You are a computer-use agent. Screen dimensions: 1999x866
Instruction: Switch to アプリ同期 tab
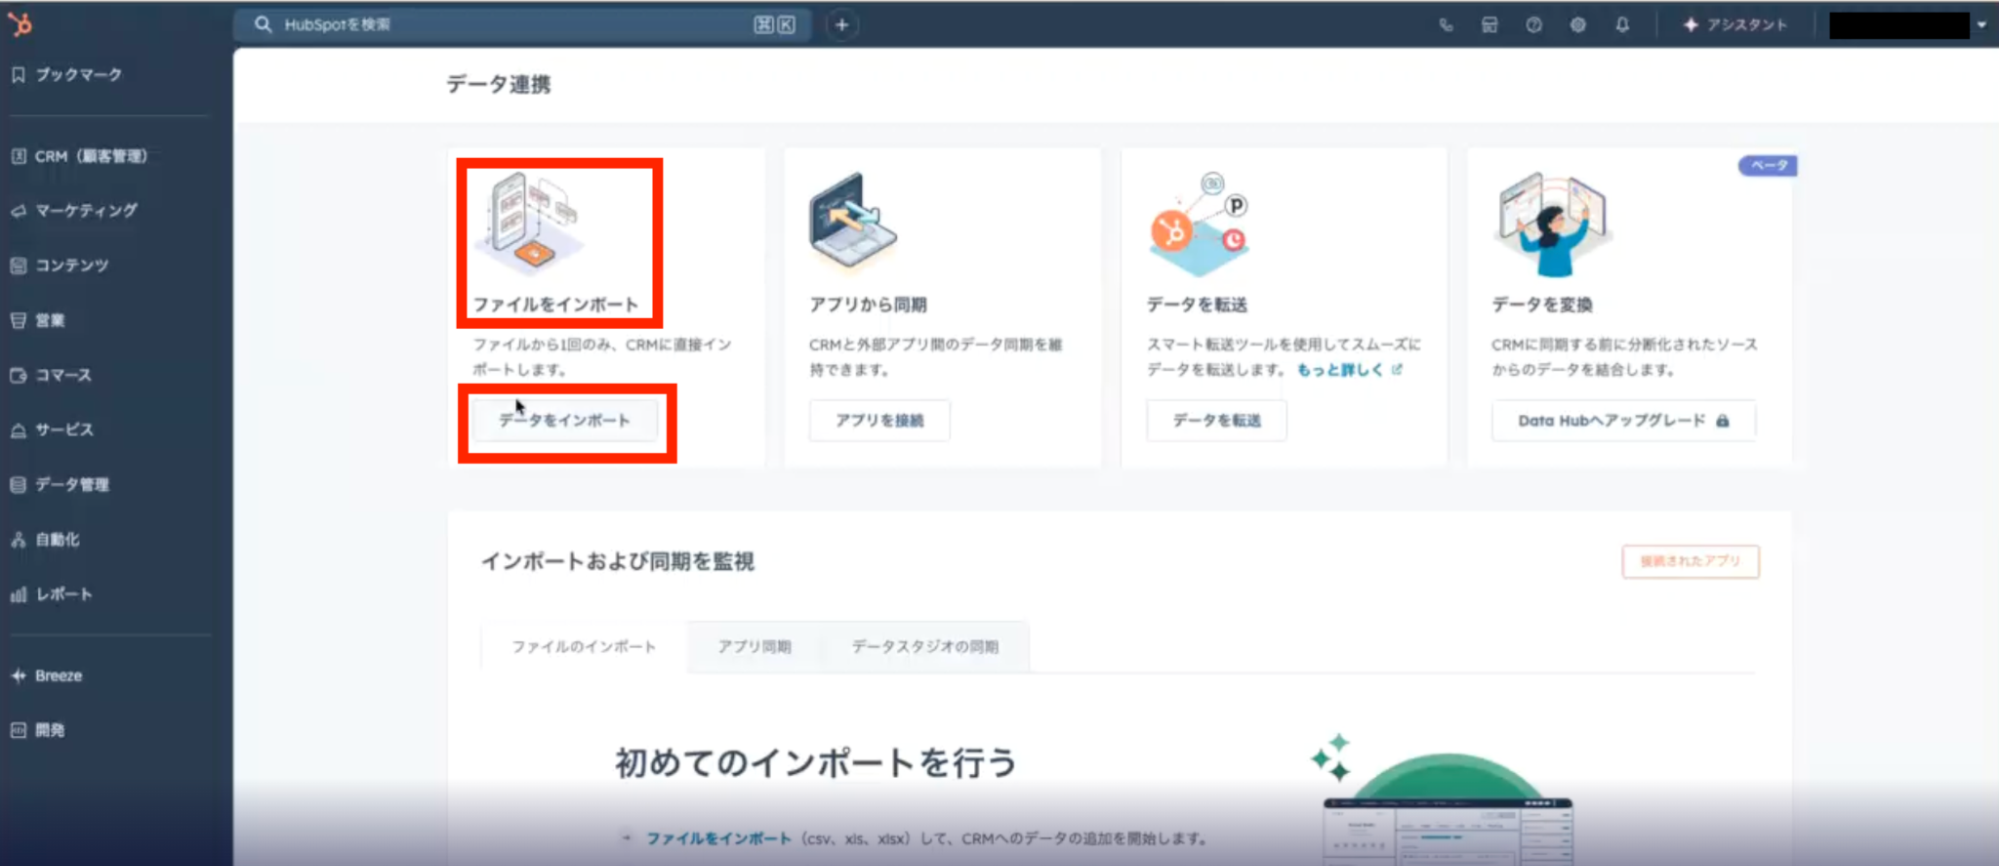point(754,647)
